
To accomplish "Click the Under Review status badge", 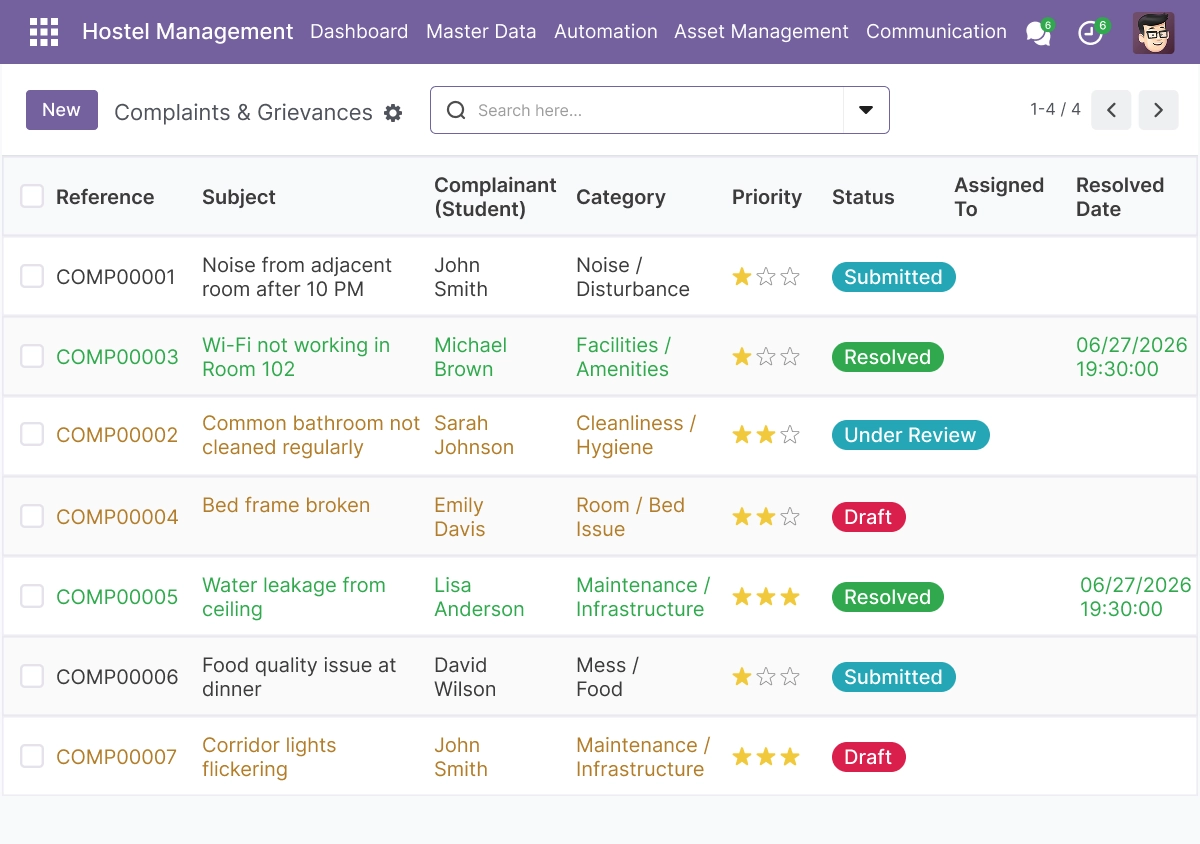I will click(910, 435).
